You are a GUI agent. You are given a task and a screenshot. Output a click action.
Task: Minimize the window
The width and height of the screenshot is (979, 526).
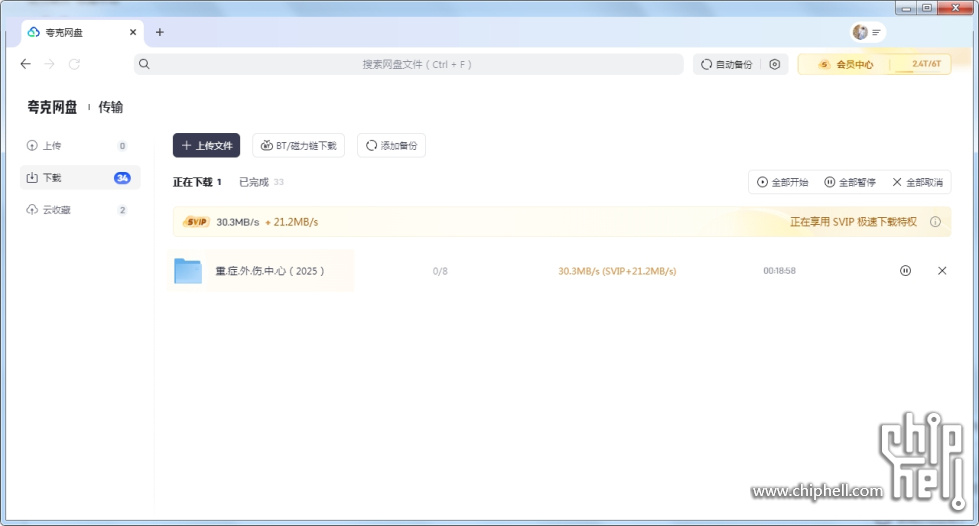click(906, 8)
